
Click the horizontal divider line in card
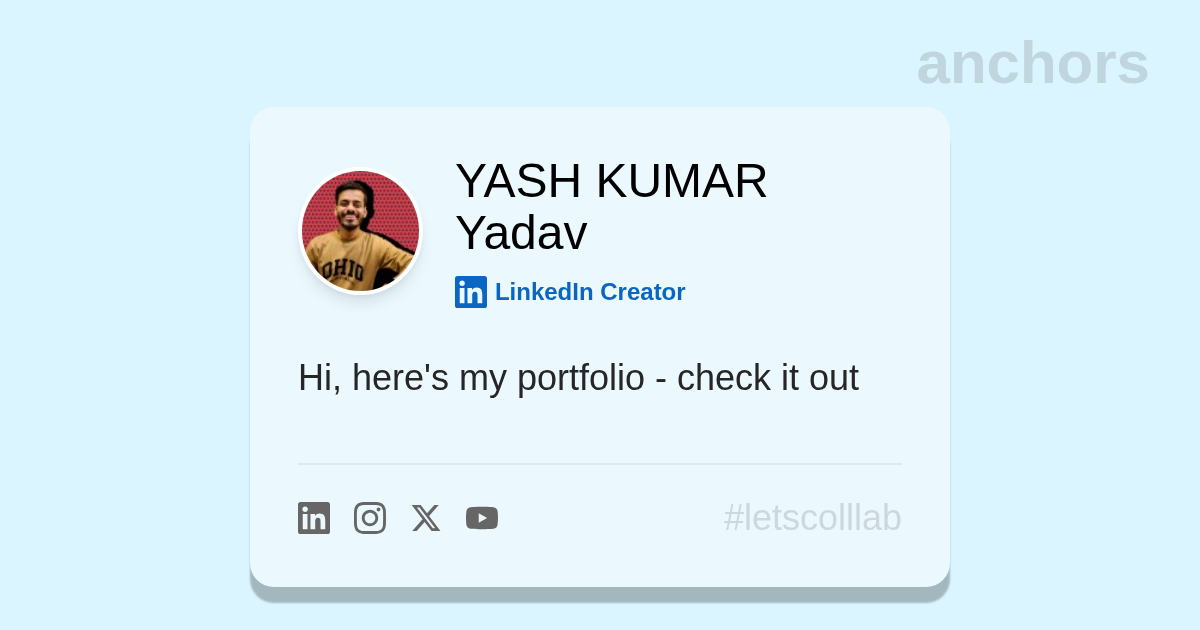(x=600, y=464)
